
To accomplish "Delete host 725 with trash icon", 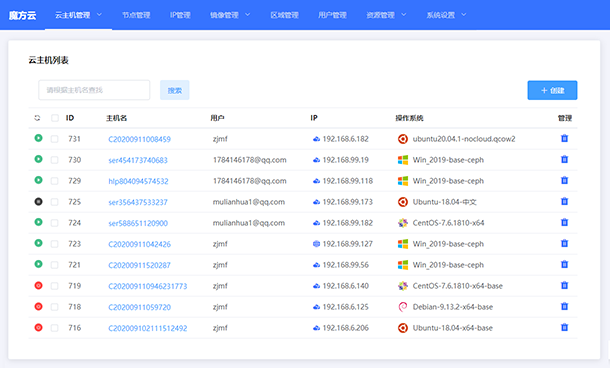I will pyautogui.click(x=564, y=202).
